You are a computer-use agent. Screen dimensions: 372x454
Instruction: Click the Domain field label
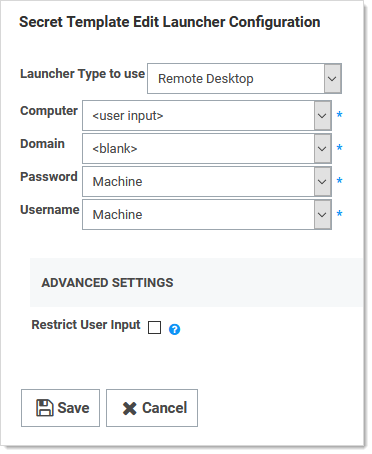click(42, 144)
